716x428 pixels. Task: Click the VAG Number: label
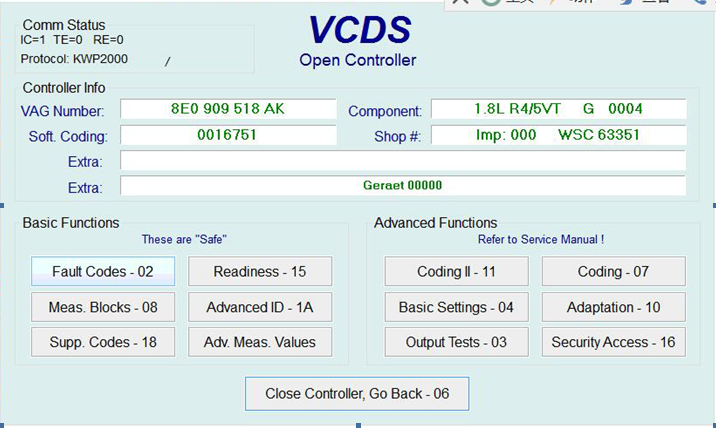point(62,111)
